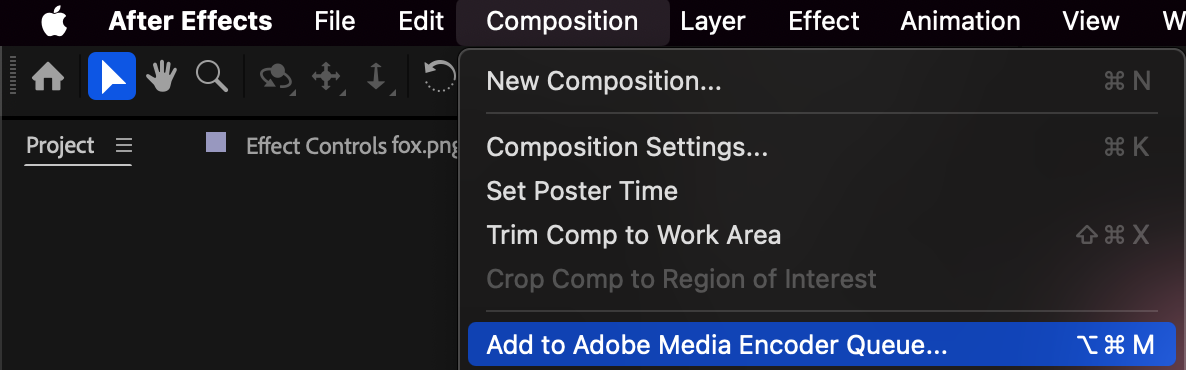Select the Zoom magnifier tool
1186x370 pixels.
tap(212, 76)
